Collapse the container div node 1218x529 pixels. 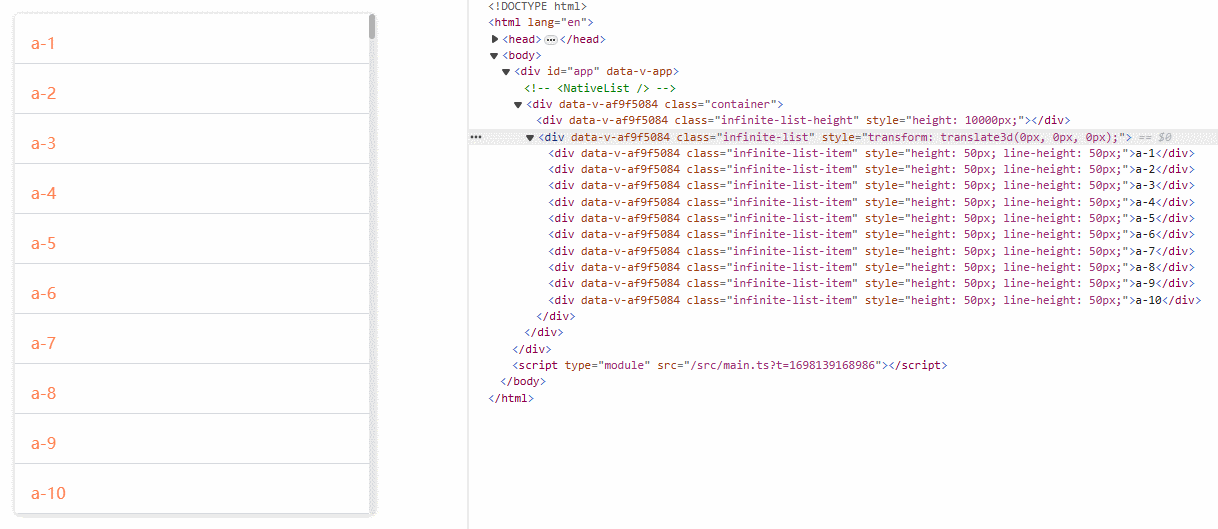tap(518, 104)
